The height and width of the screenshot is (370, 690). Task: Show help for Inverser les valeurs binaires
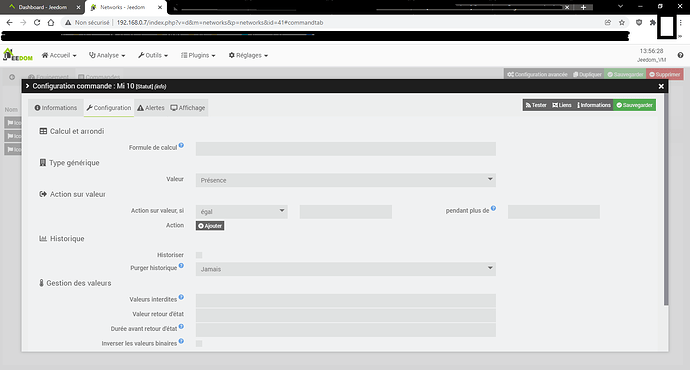[181, 341]
